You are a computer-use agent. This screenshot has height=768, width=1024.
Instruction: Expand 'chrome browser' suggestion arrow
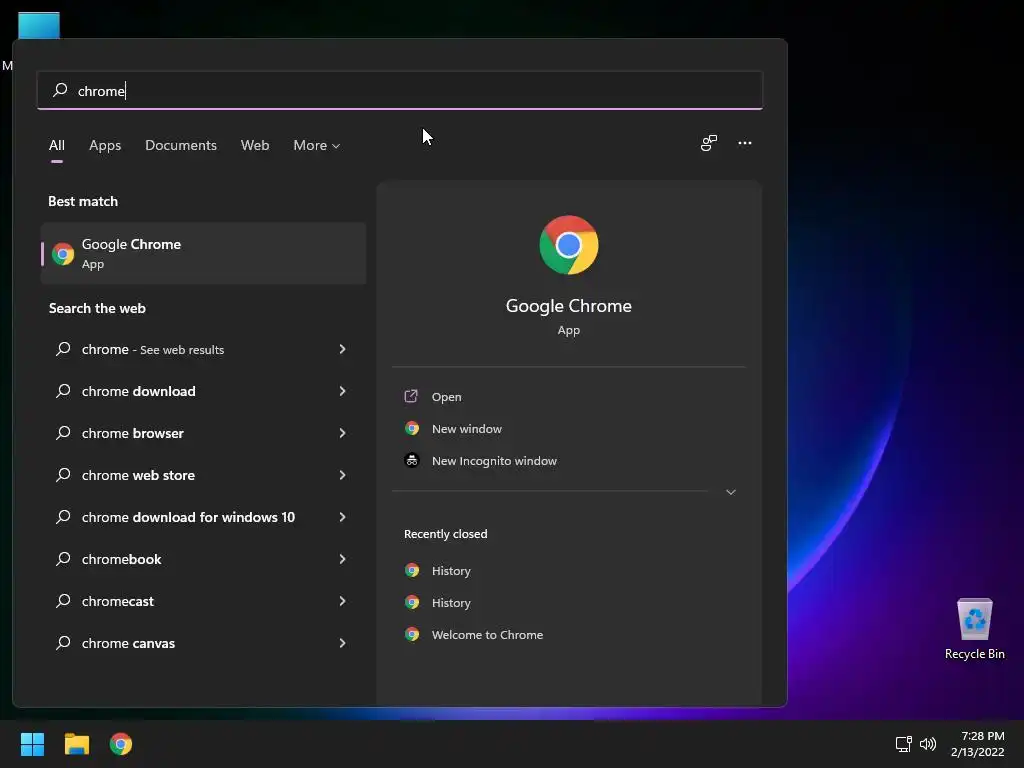click(x=342, y=433)
